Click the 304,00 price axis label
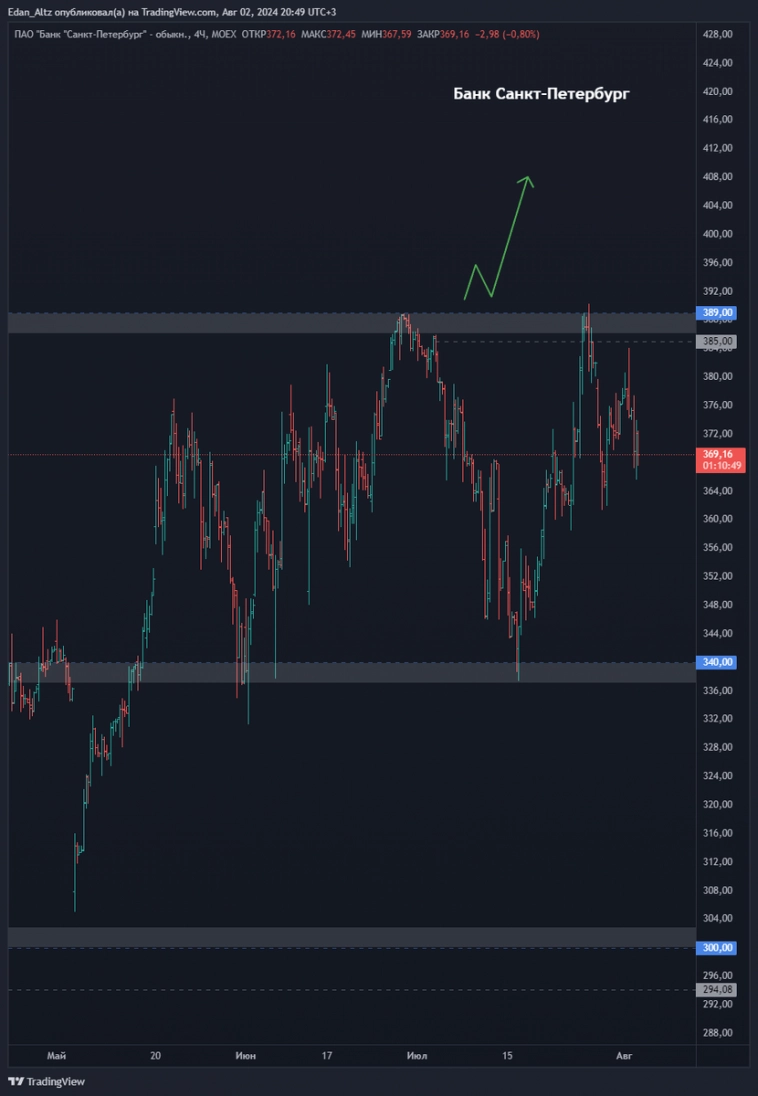The height and width of the screenshot is (1096, 758). [718, 918]
